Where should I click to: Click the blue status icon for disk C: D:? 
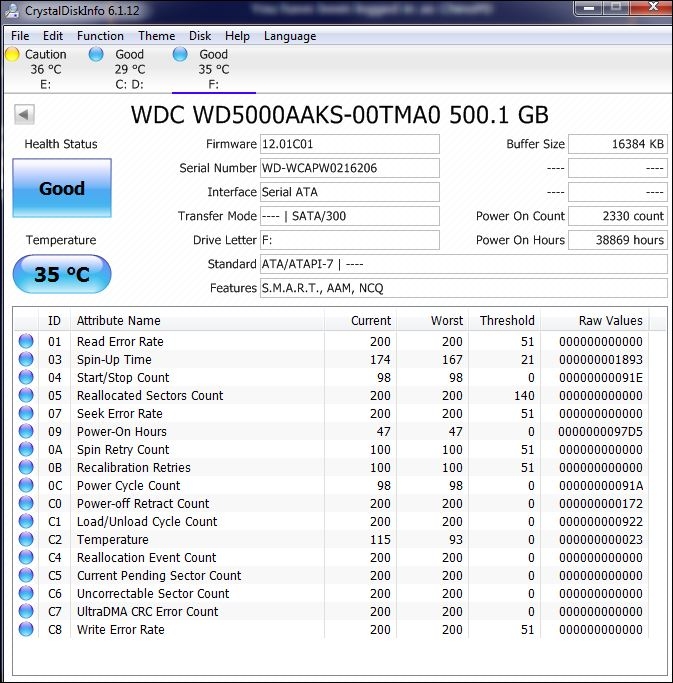tap(96, 54)
